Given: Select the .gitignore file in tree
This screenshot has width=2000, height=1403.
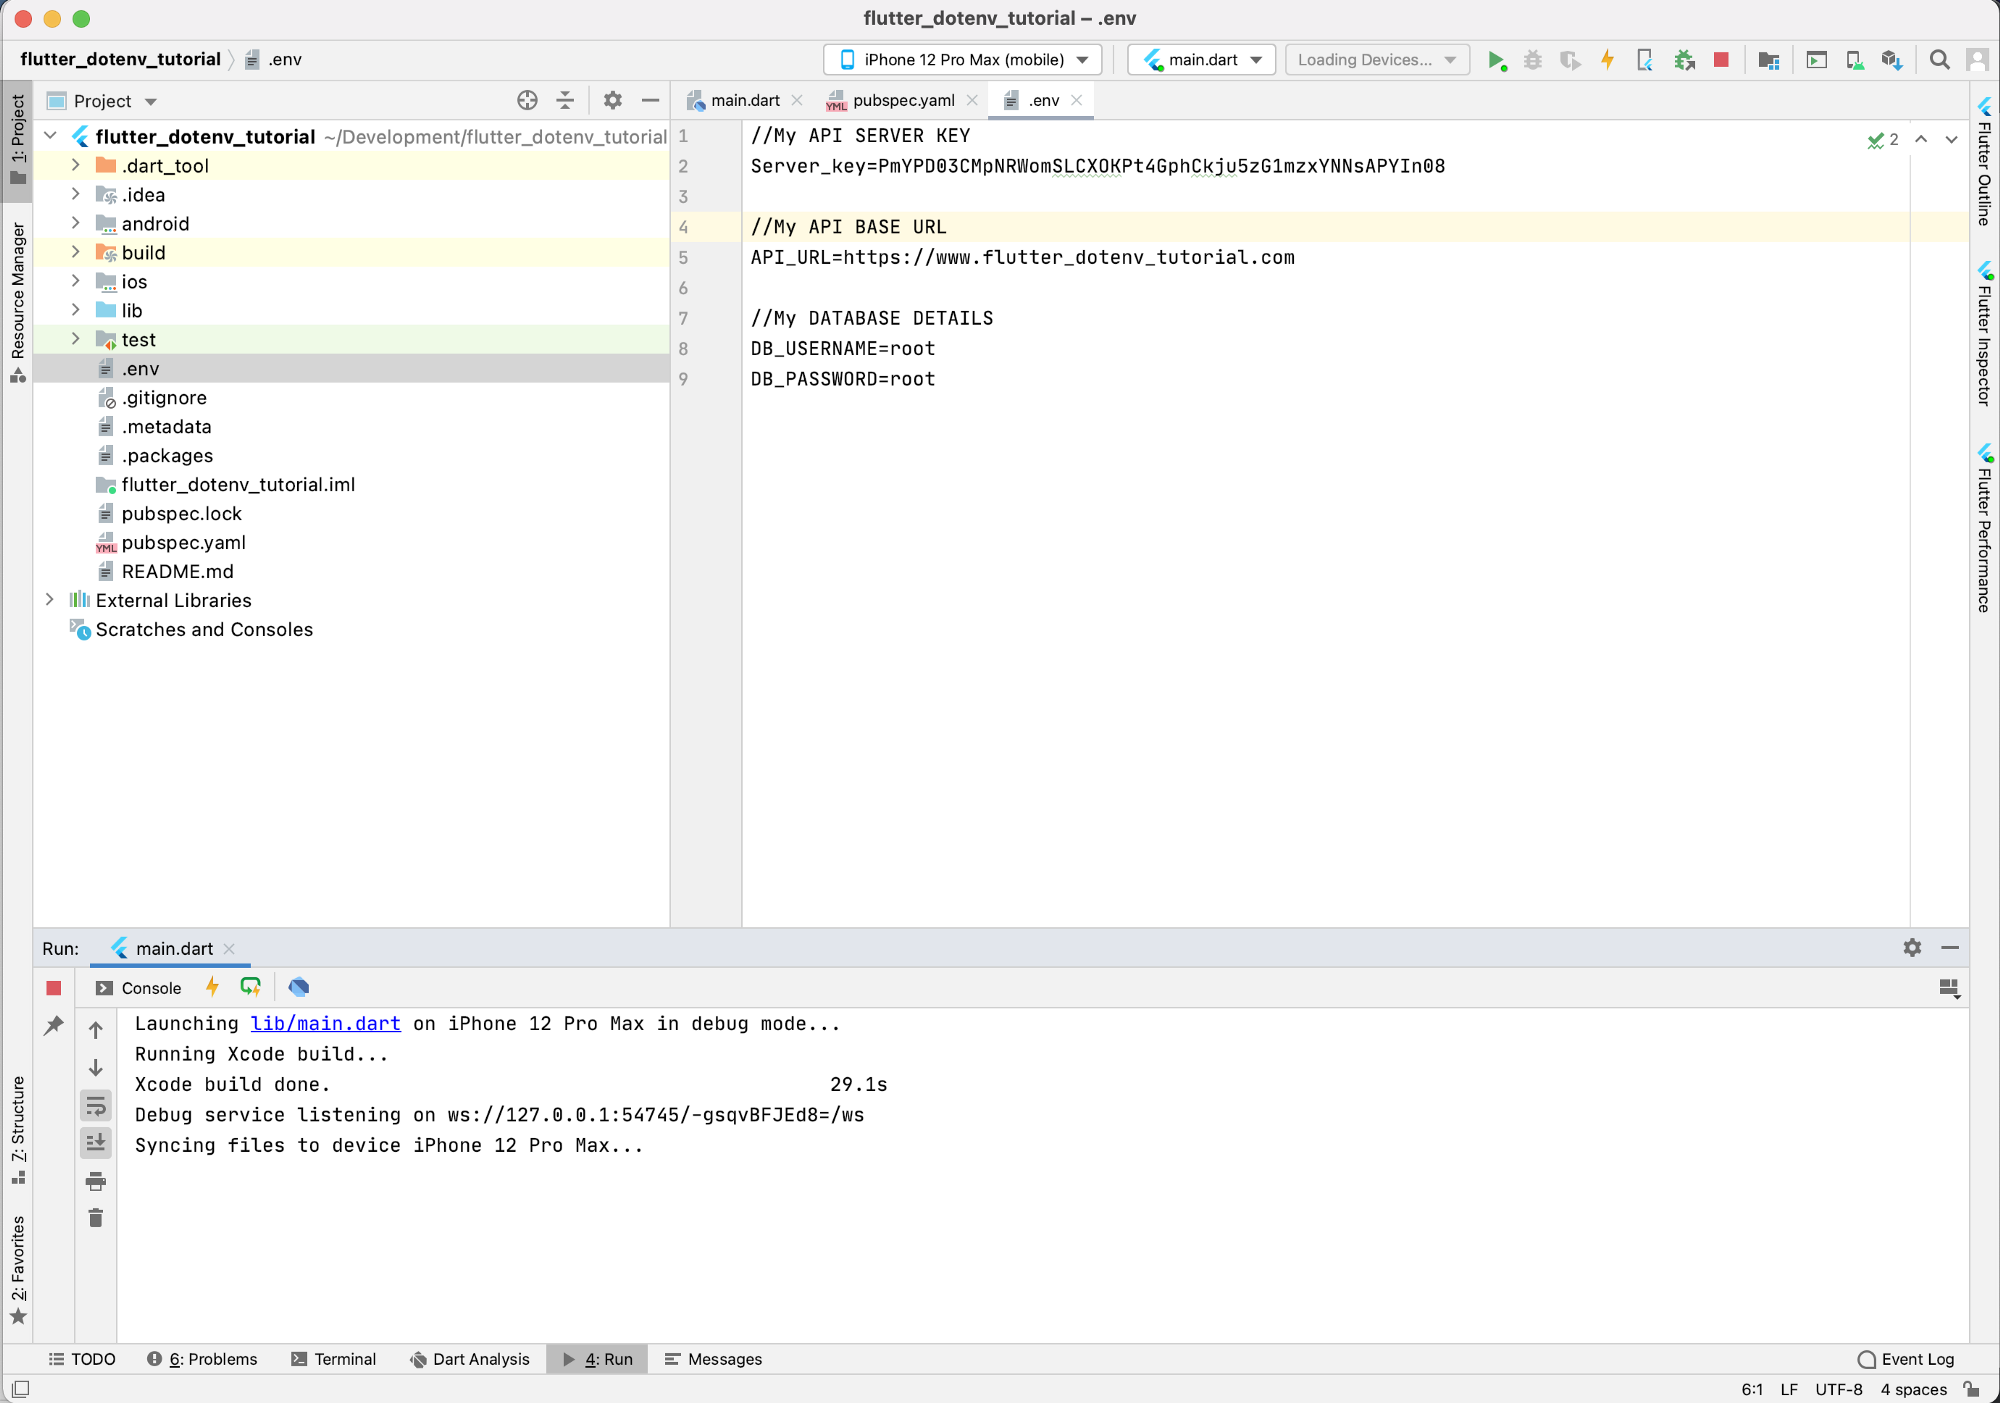Looking at the screenshot, I should coord(164,397).
